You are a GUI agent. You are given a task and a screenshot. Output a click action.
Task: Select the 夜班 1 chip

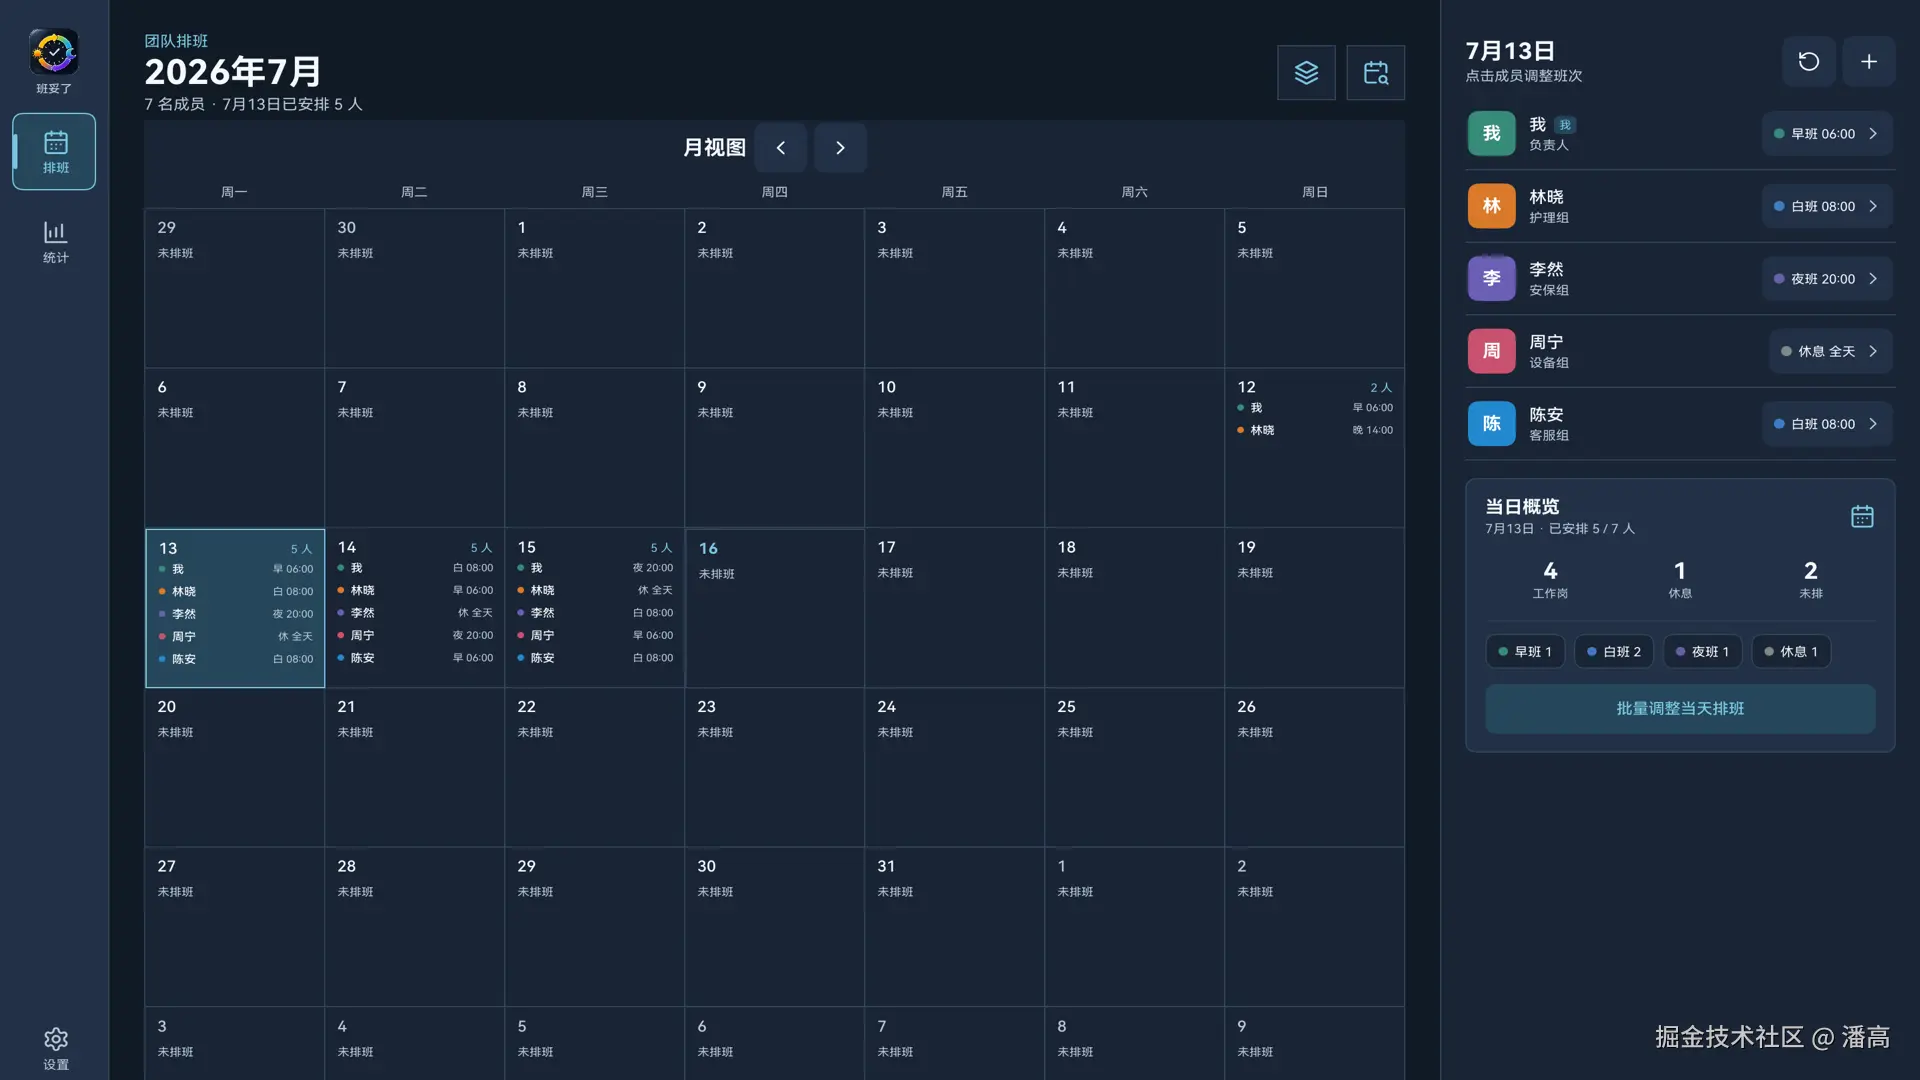point(1702,651)
